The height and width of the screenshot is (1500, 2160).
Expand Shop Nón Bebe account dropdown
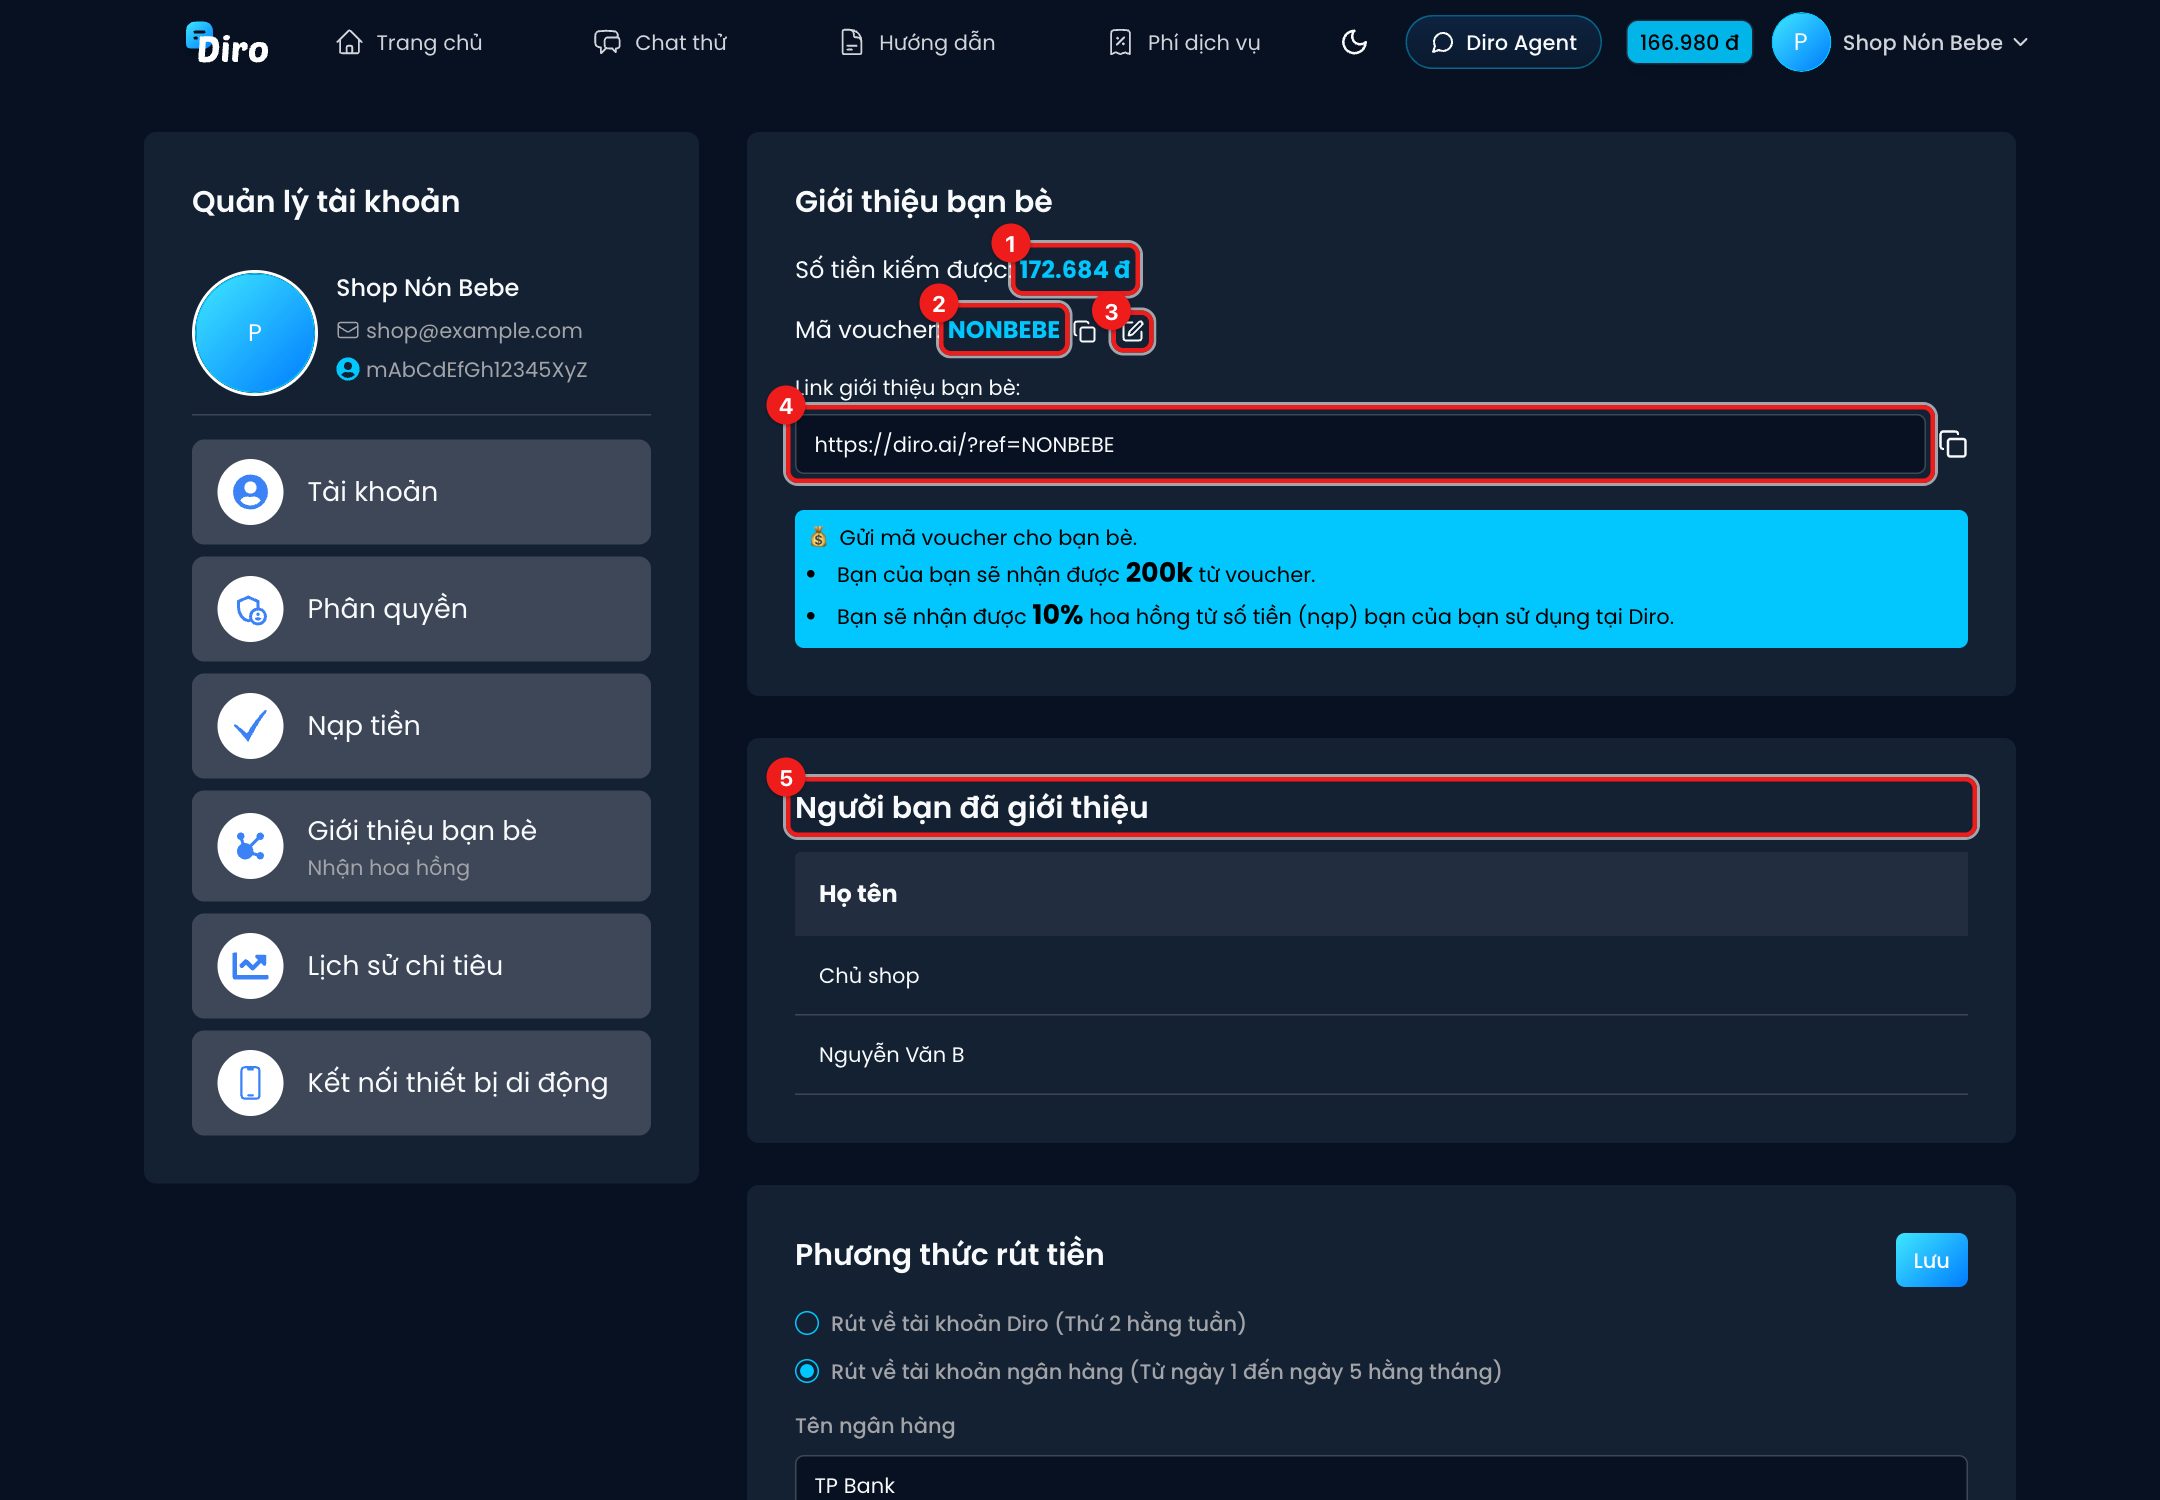pos(1934,42)
